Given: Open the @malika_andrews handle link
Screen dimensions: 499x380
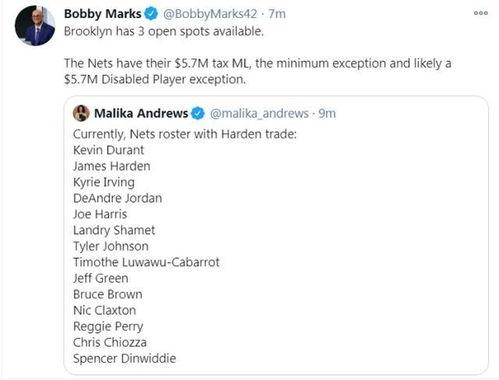Looking at the screenshot, I should (259, 113).
